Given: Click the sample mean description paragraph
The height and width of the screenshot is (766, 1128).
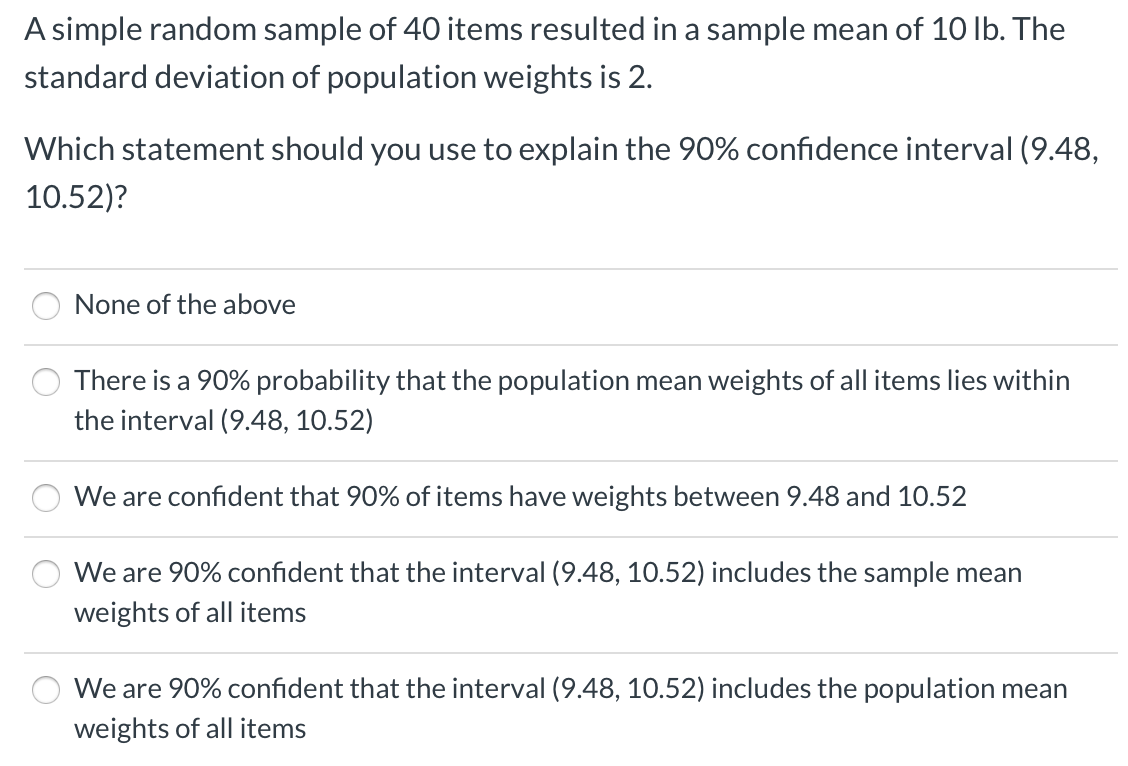Looking at the screenshot, I should pos(545,52).
